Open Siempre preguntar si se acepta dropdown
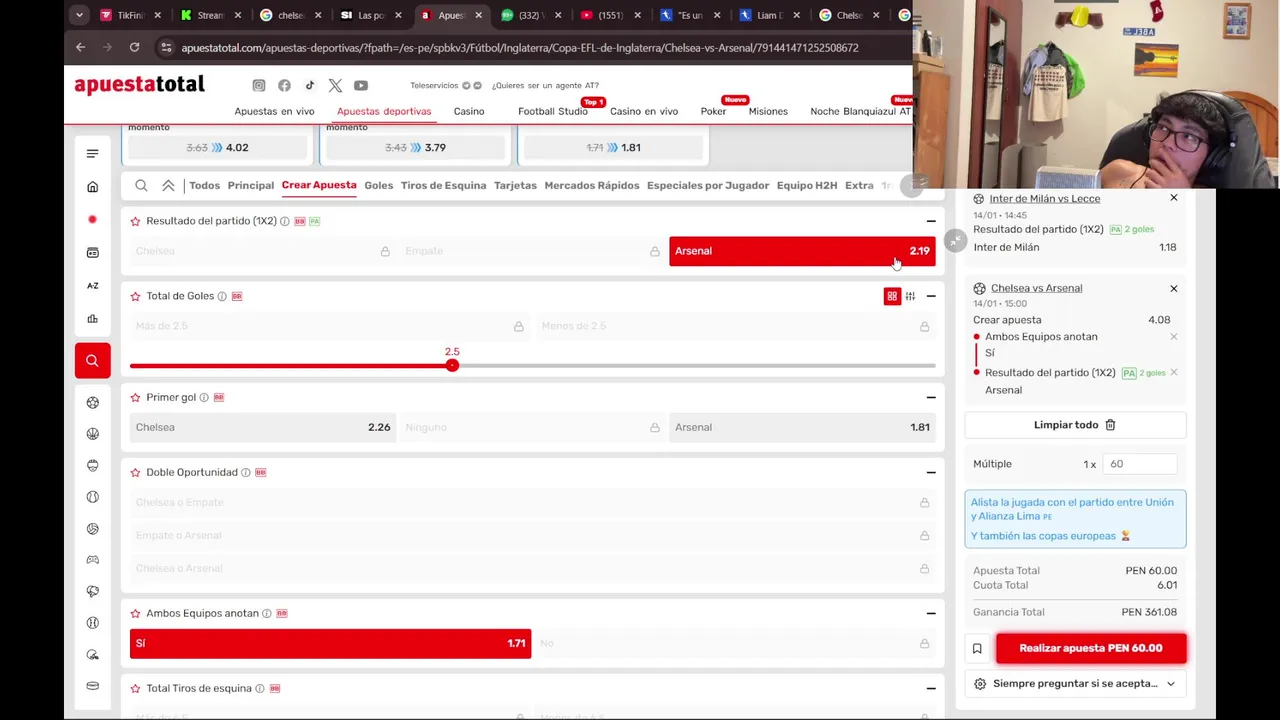The image size is (1280, 720). coord(1075,684)
